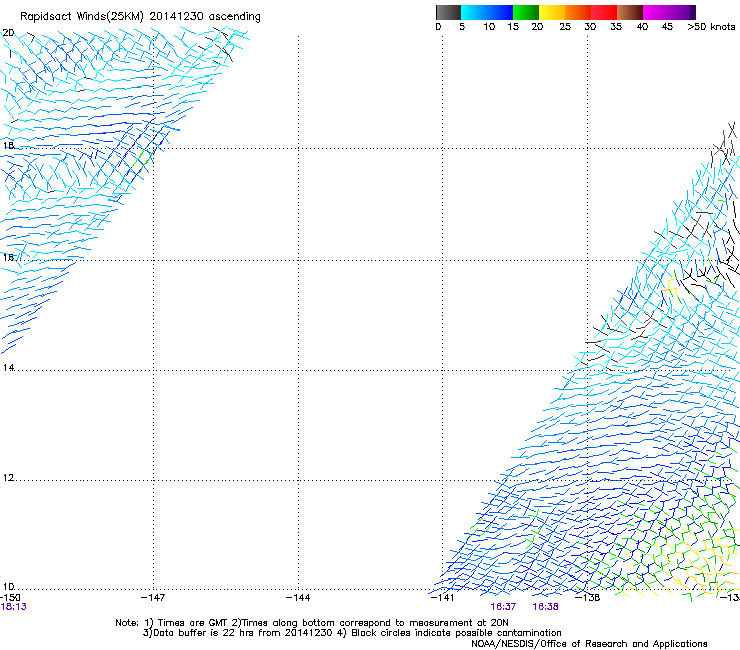
Task: Click the red 30–35 knots legend segment
Action: click(604, 12)
